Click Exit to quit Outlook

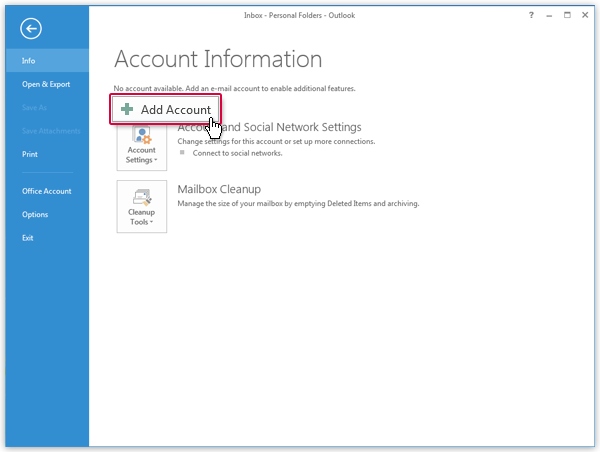28,237
